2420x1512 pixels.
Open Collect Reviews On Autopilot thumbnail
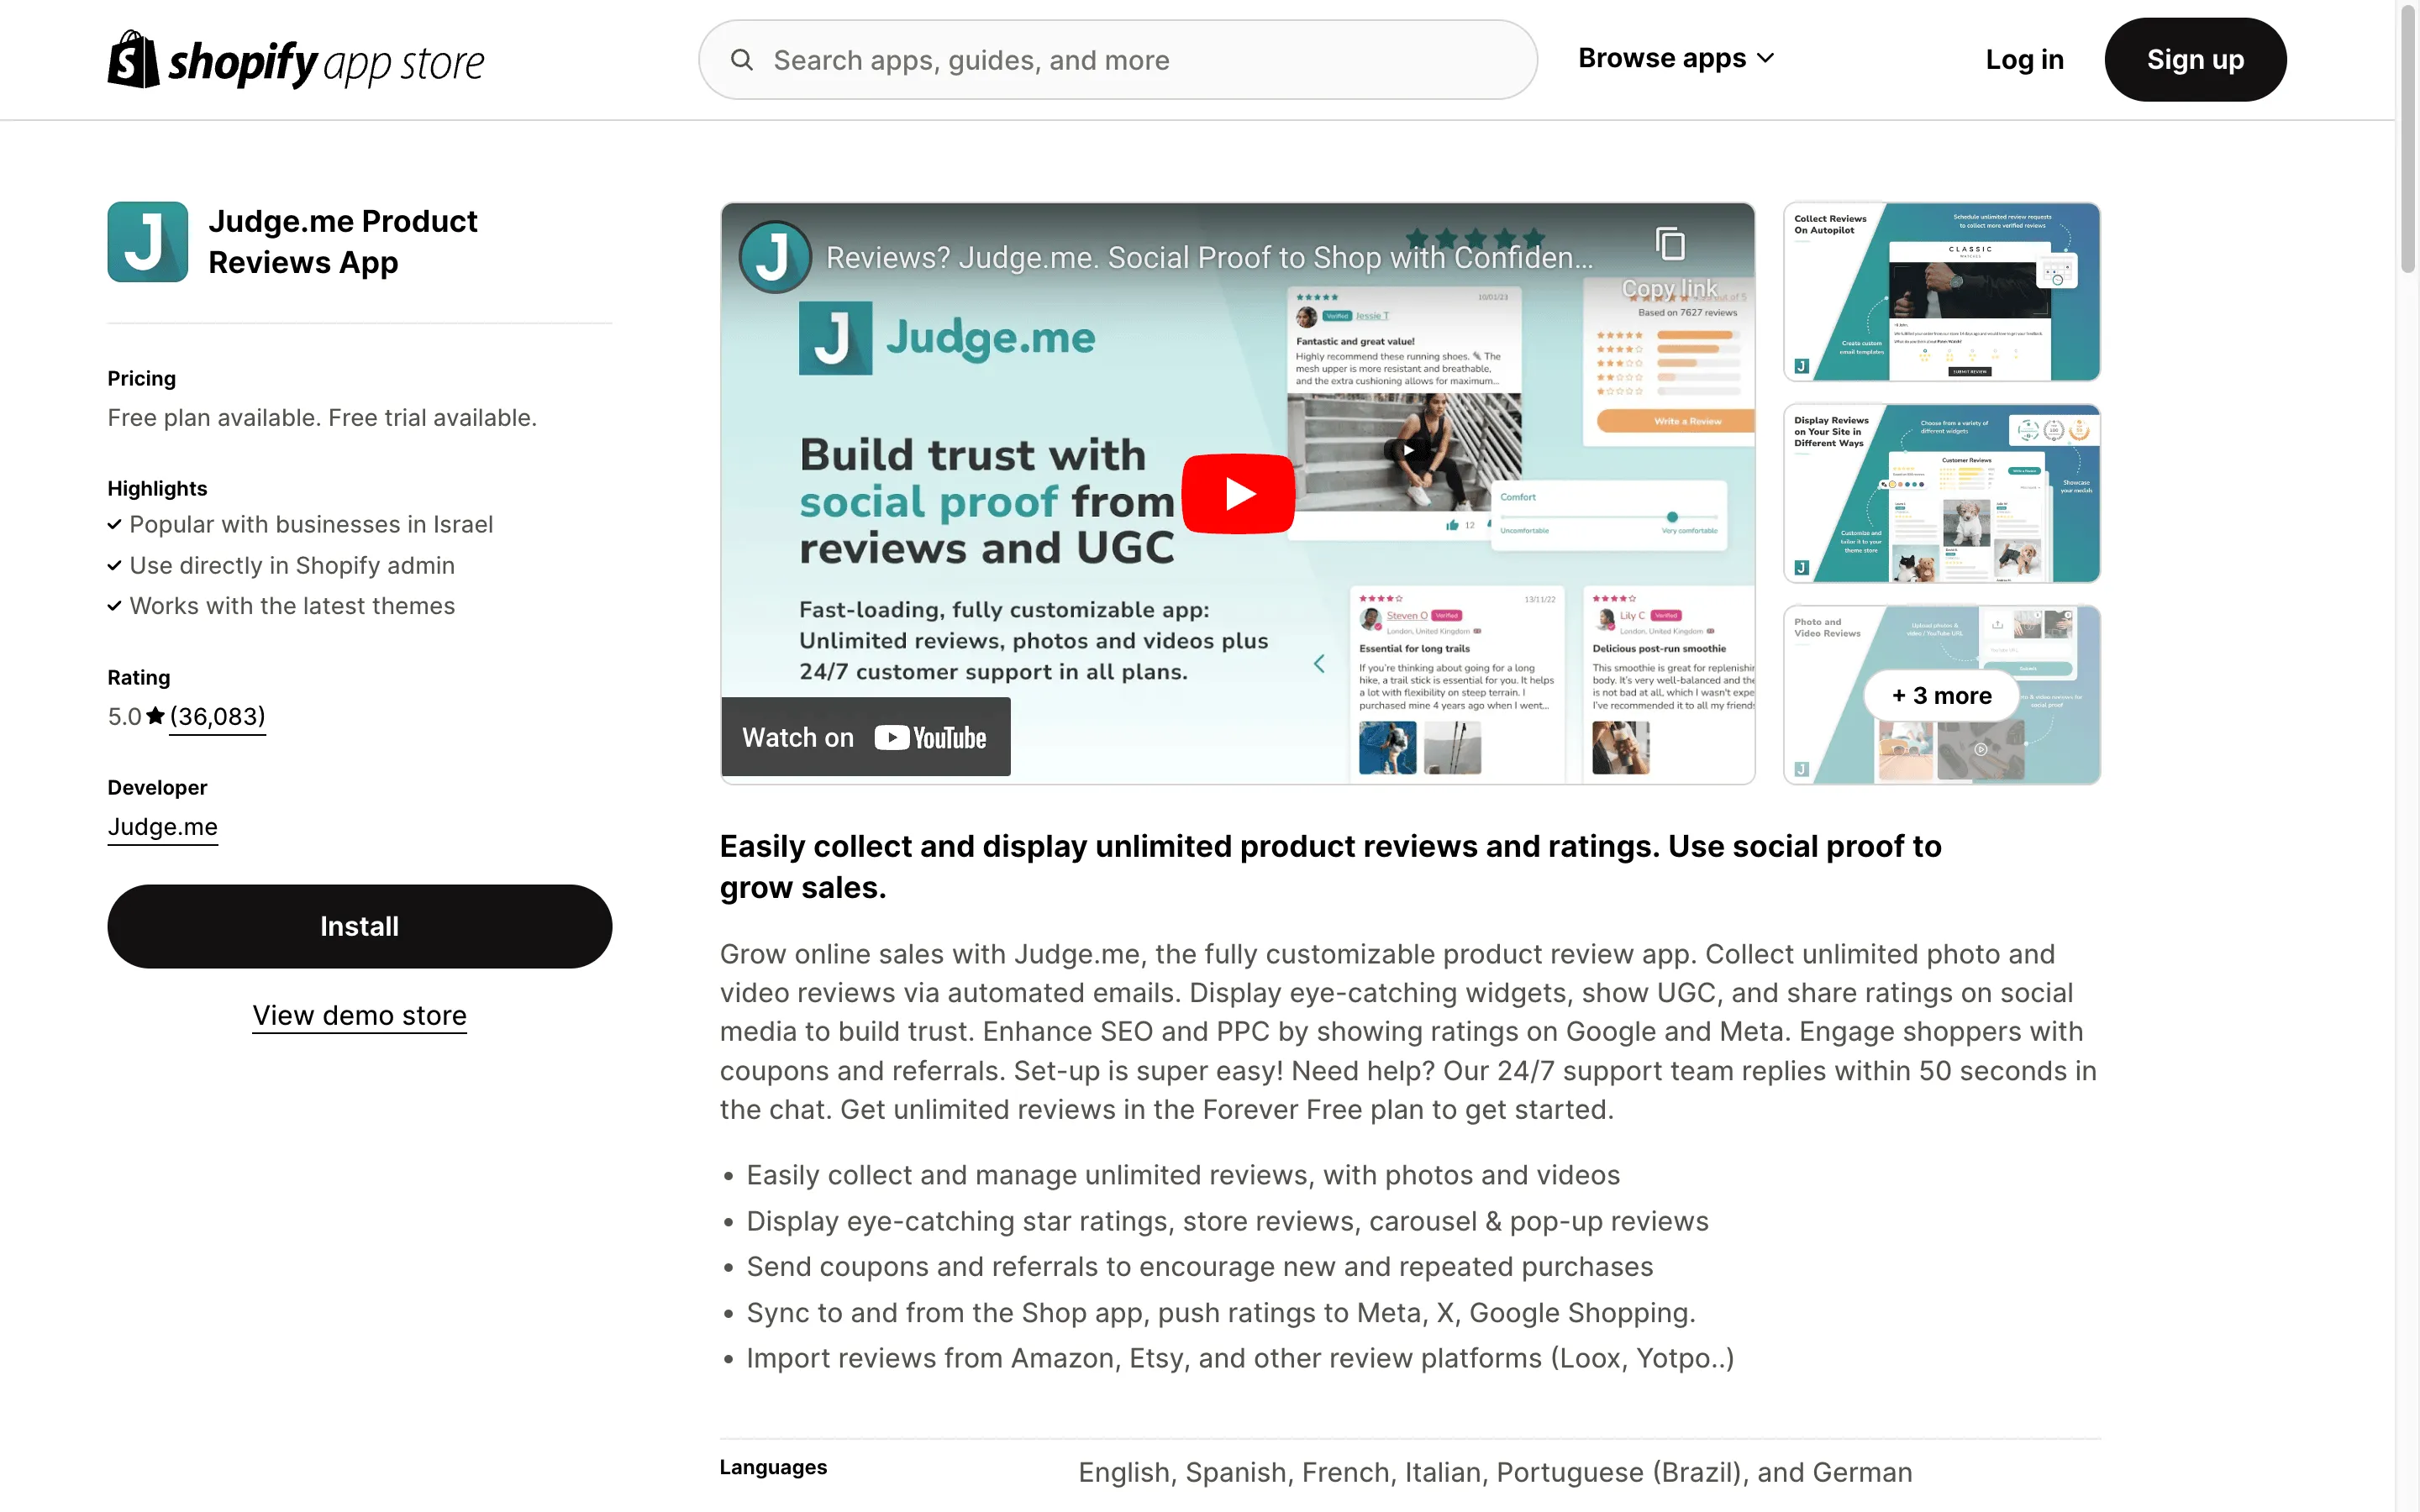(x=1941, y=292)
